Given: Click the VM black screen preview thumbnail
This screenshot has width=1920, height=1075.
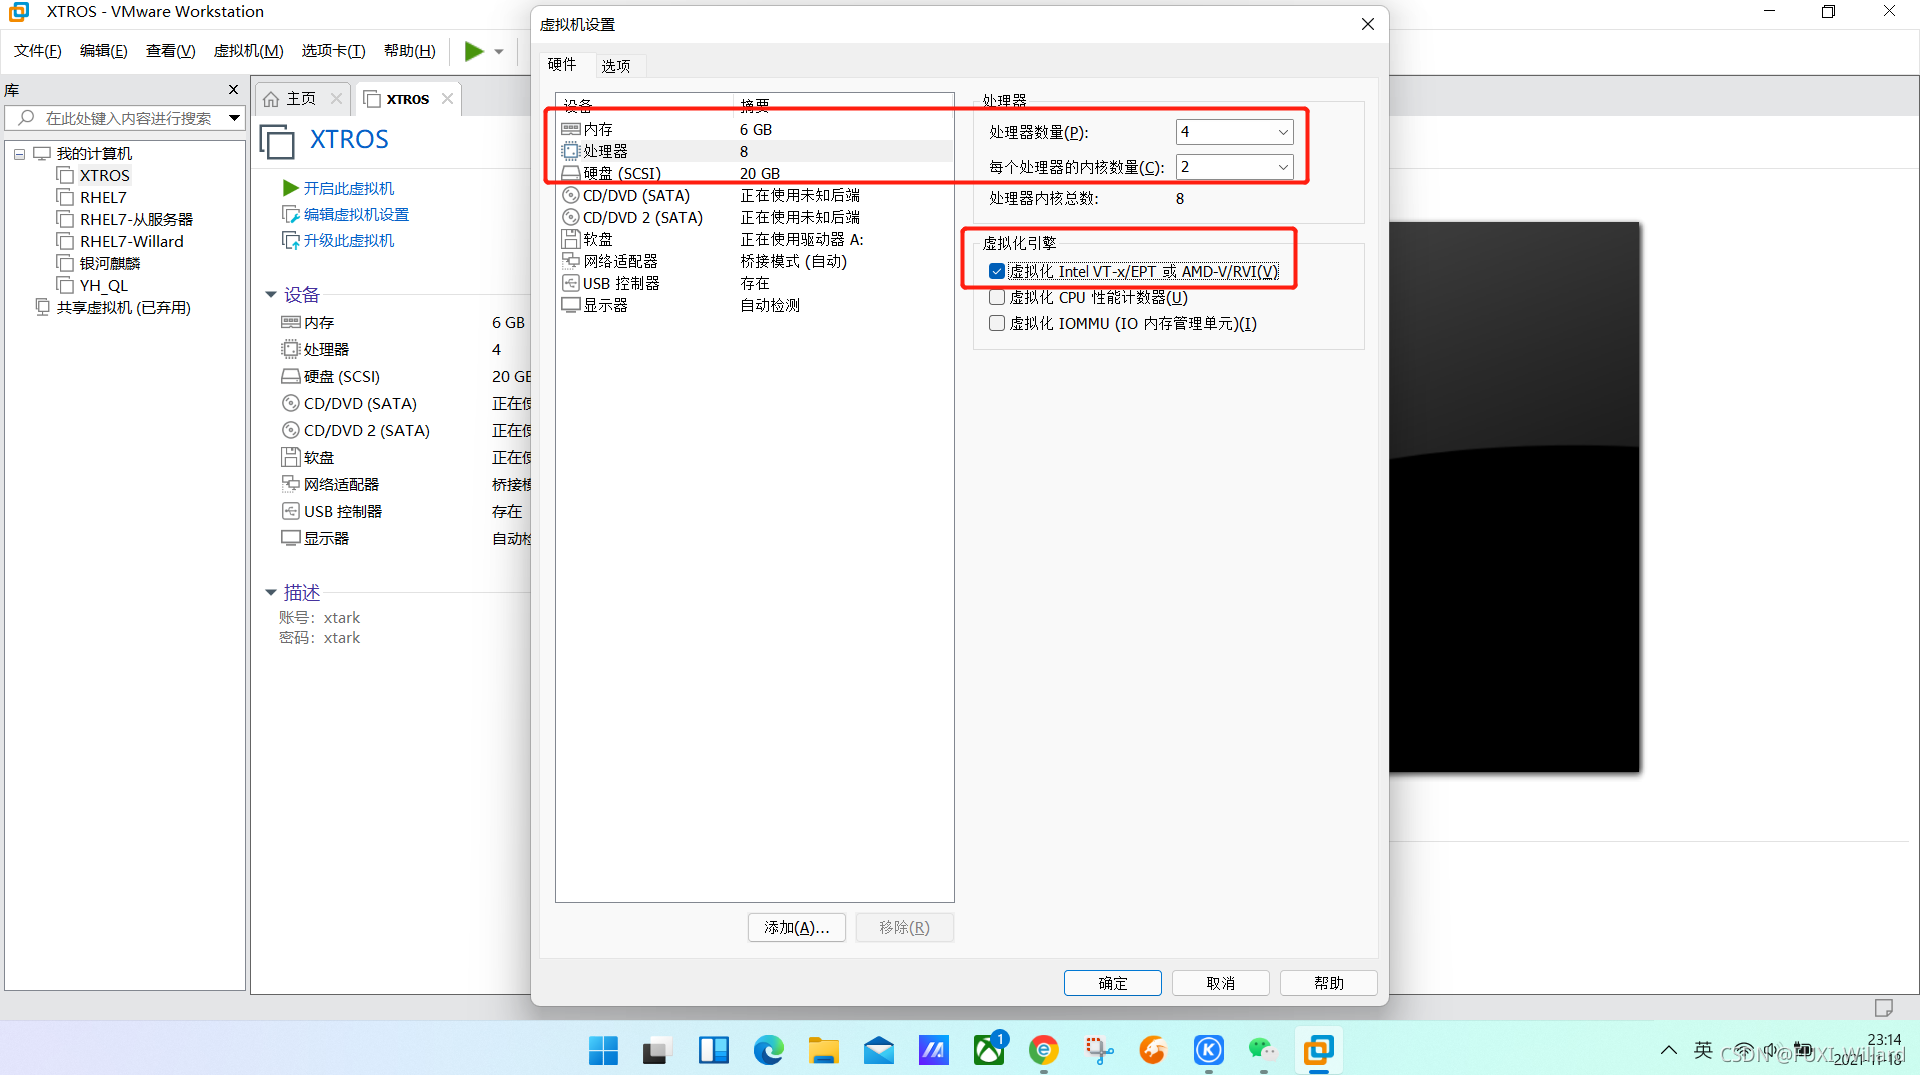Looking at the screenshot, I should point(1514,497).
